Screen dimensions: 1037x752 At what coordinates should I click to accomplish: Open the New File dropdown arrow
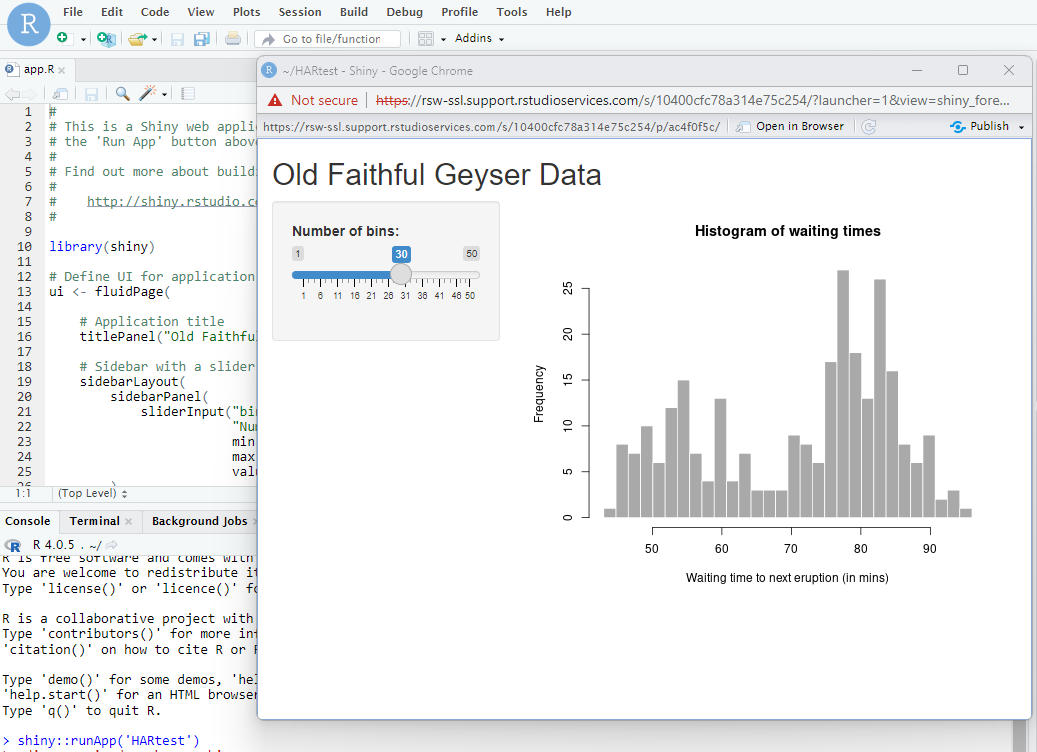click(83, 39)
